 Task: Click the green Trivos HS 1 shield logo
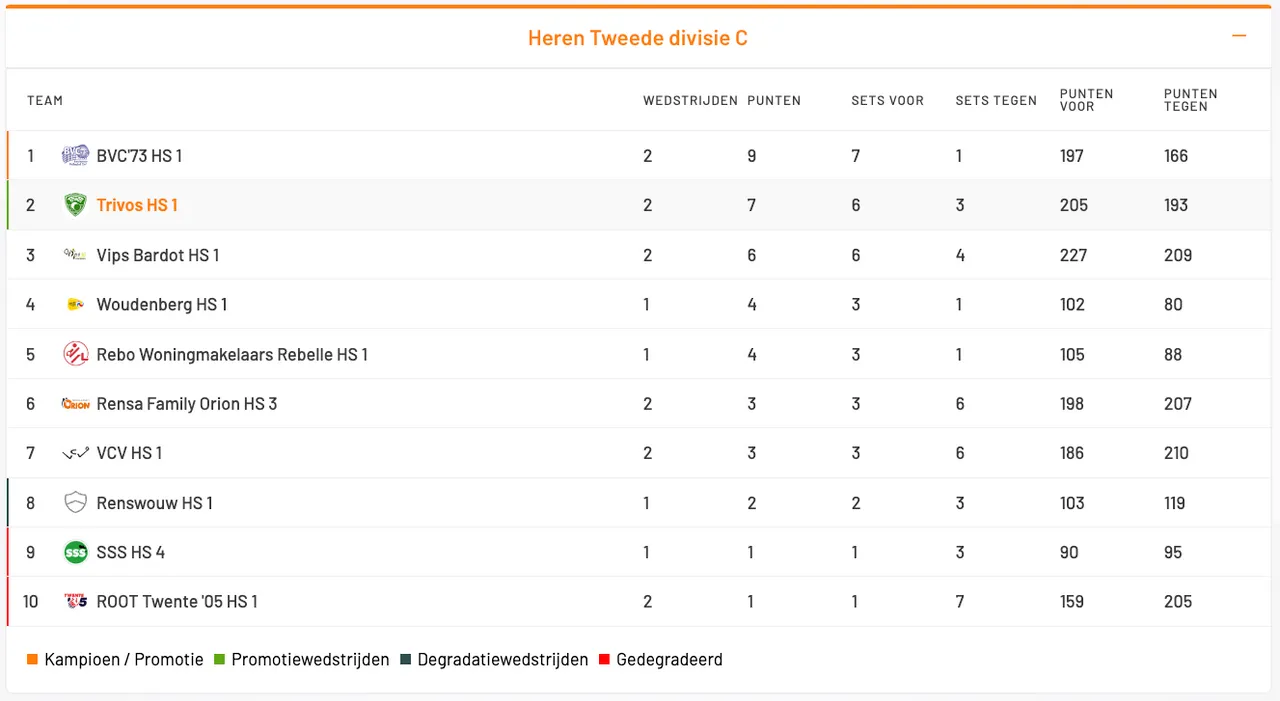coord(75,205)
